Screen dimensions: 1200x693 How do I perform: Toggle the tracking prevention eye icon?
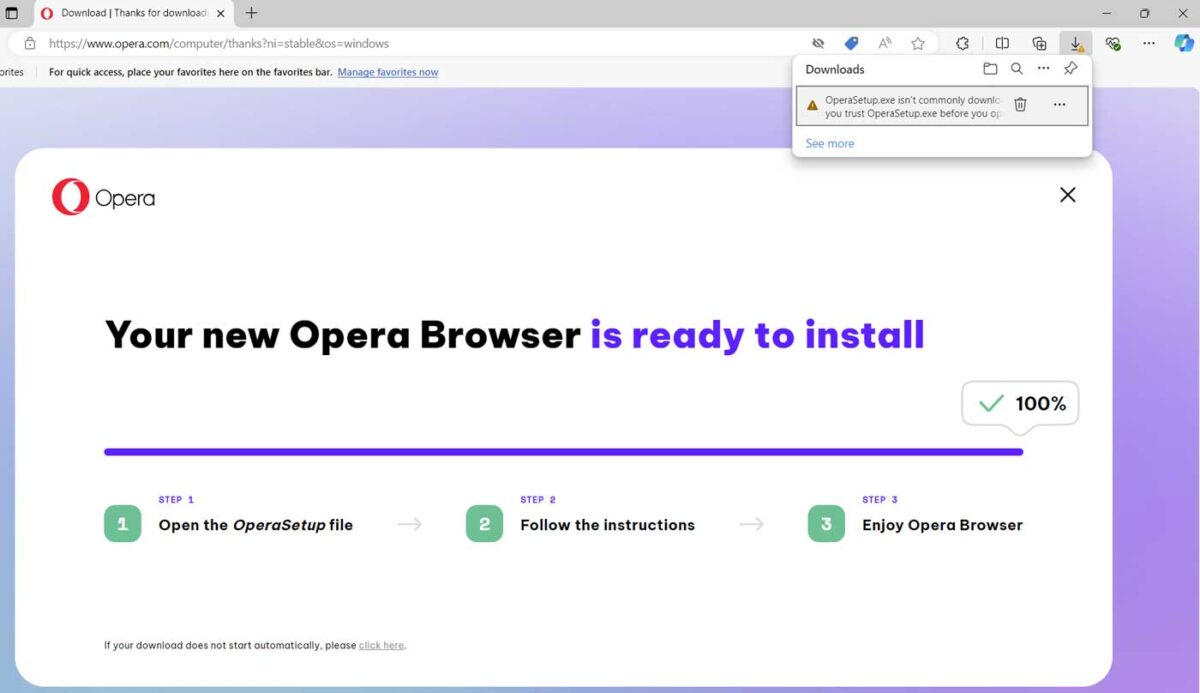(x=818, y=43)
